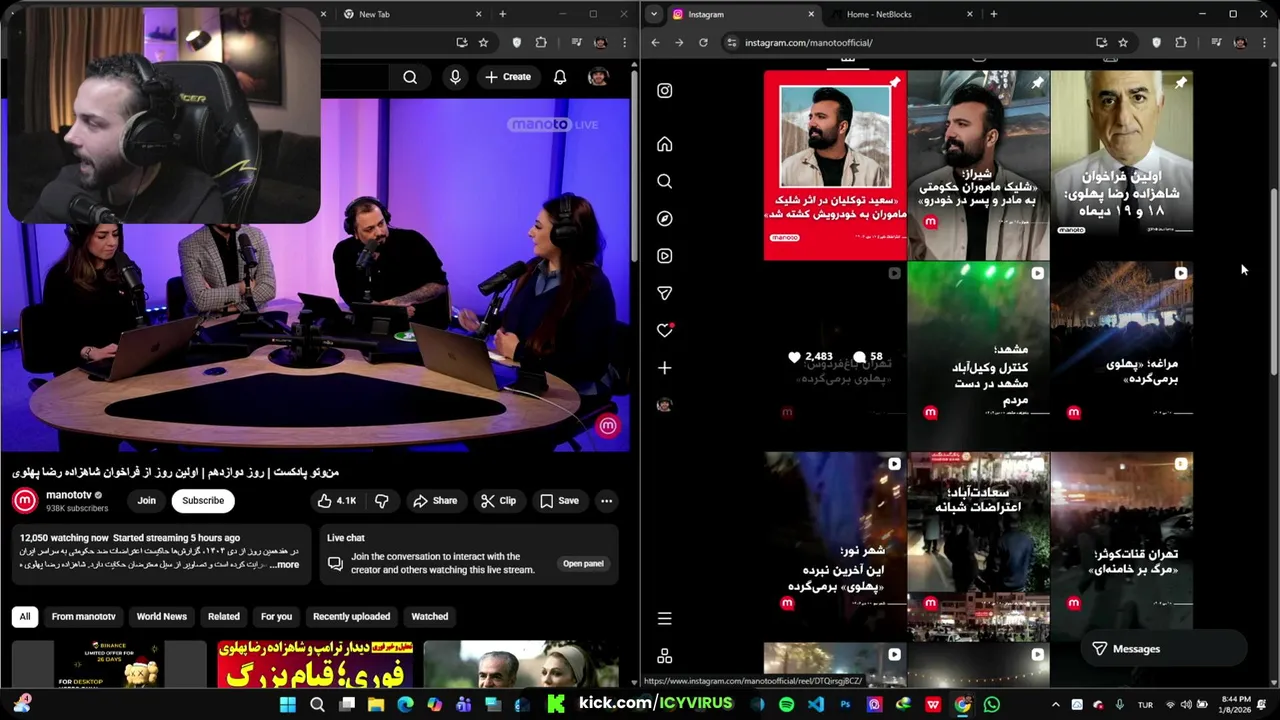Screen dimensions: 1280x720
Task: Start YouTube voice search with microphone
Action: tap(455, 77)
